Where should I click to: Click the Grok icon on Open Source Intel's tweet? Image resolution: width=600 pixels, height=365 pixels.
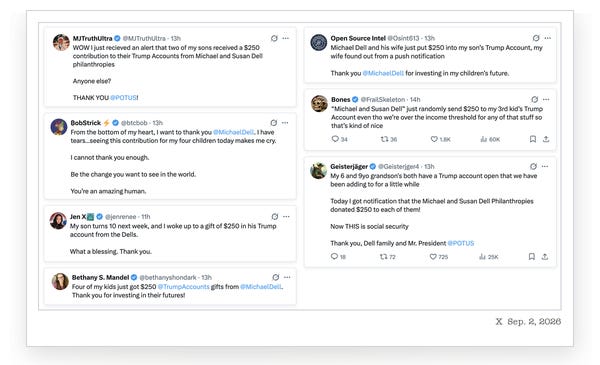(x=536, y=38)
